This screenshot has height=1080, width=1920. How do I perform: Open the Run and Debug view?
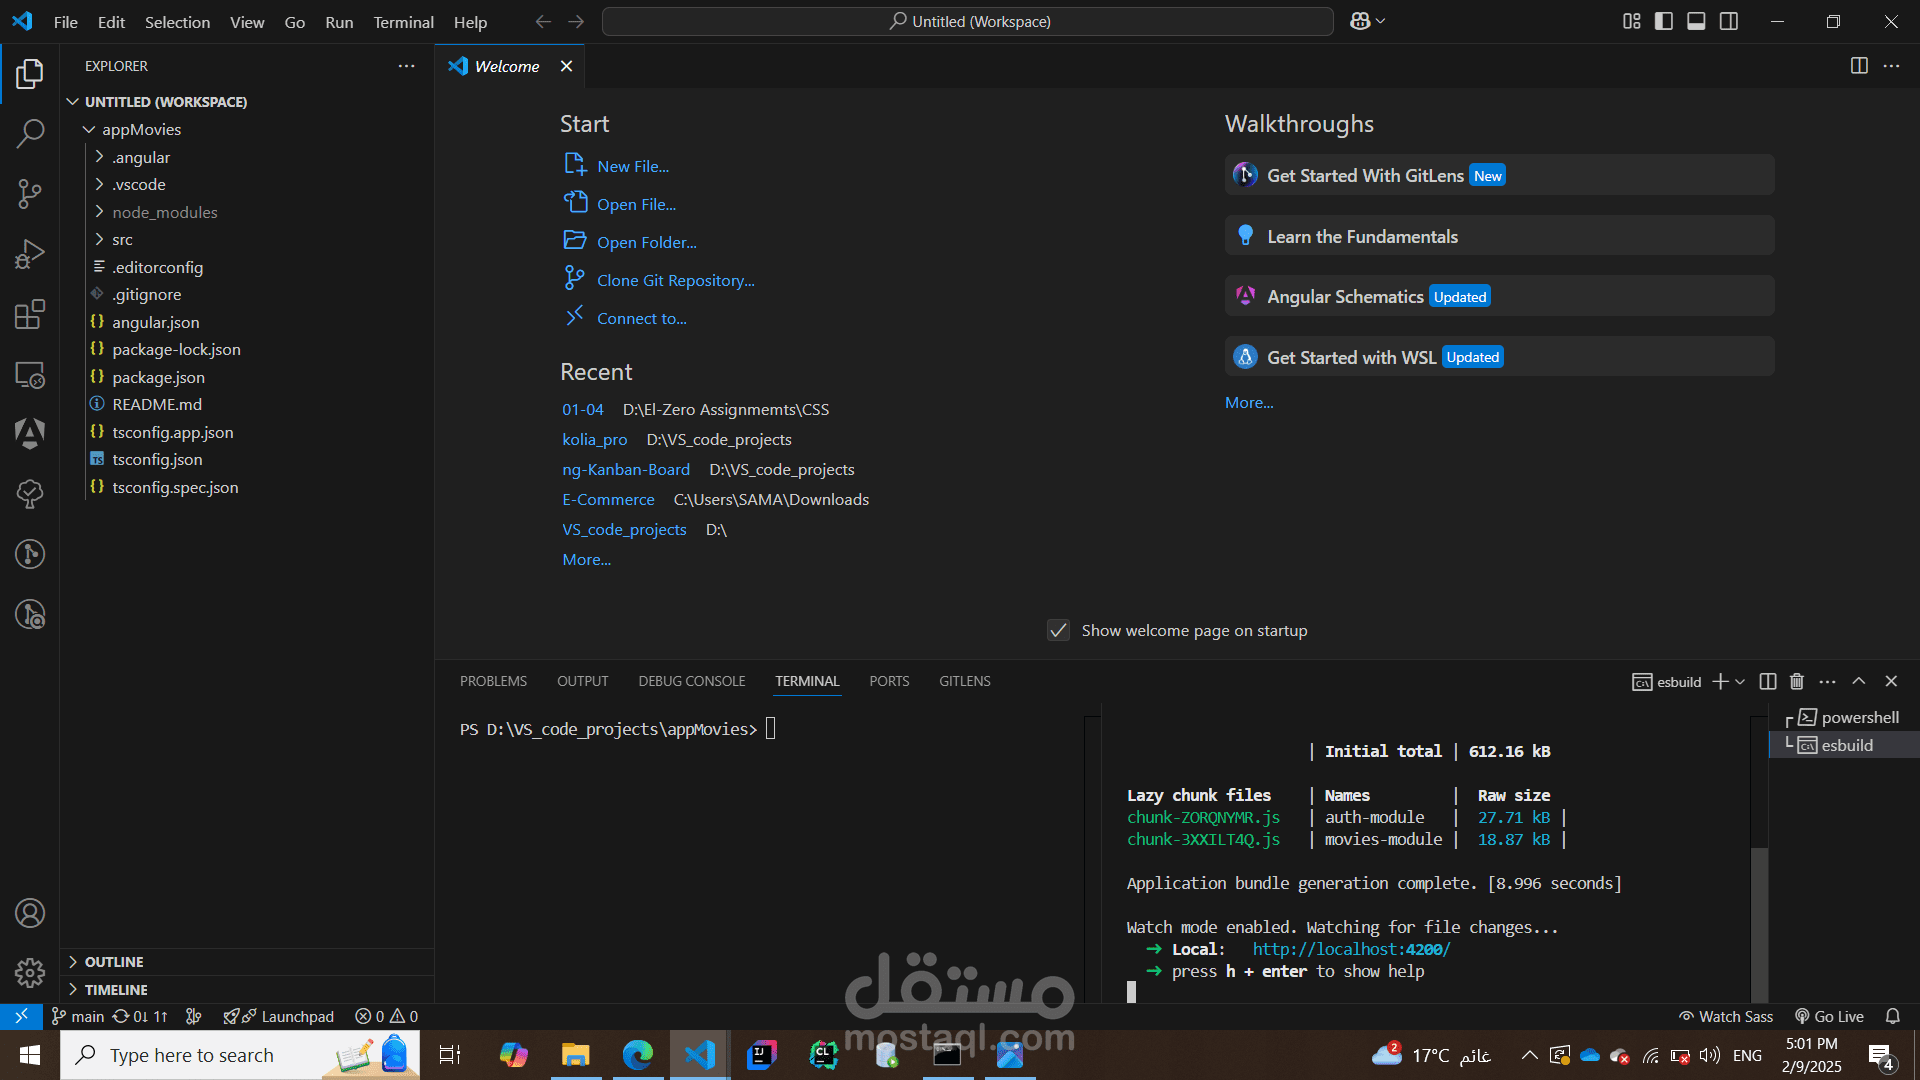tap(30, 254)
